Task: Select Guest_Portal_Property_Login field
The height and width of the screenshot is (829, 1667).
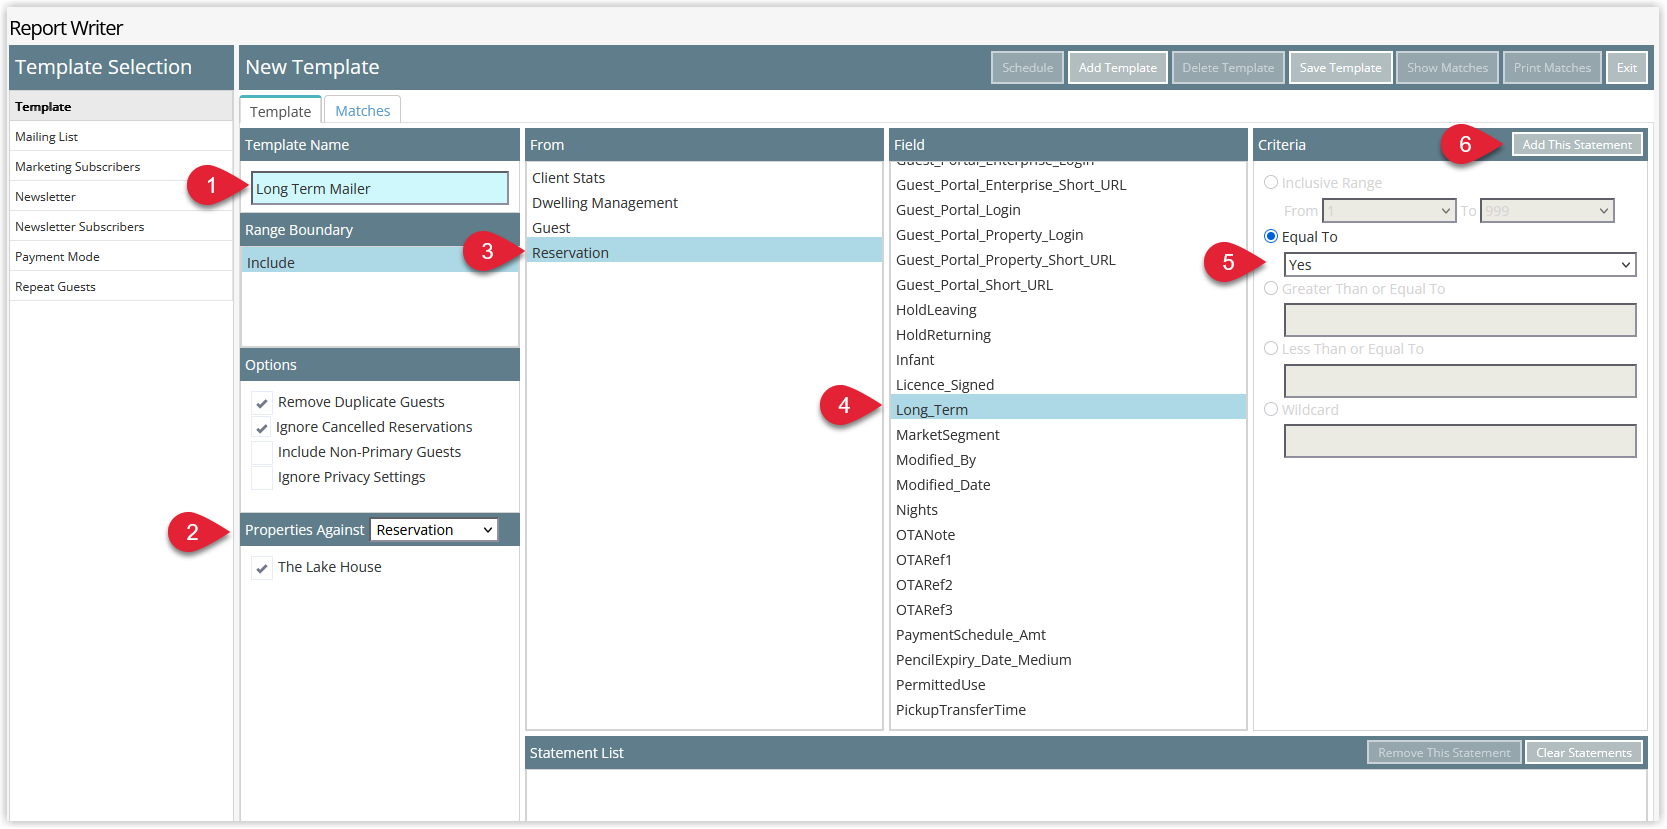Action: click(x=1068, y=235)
